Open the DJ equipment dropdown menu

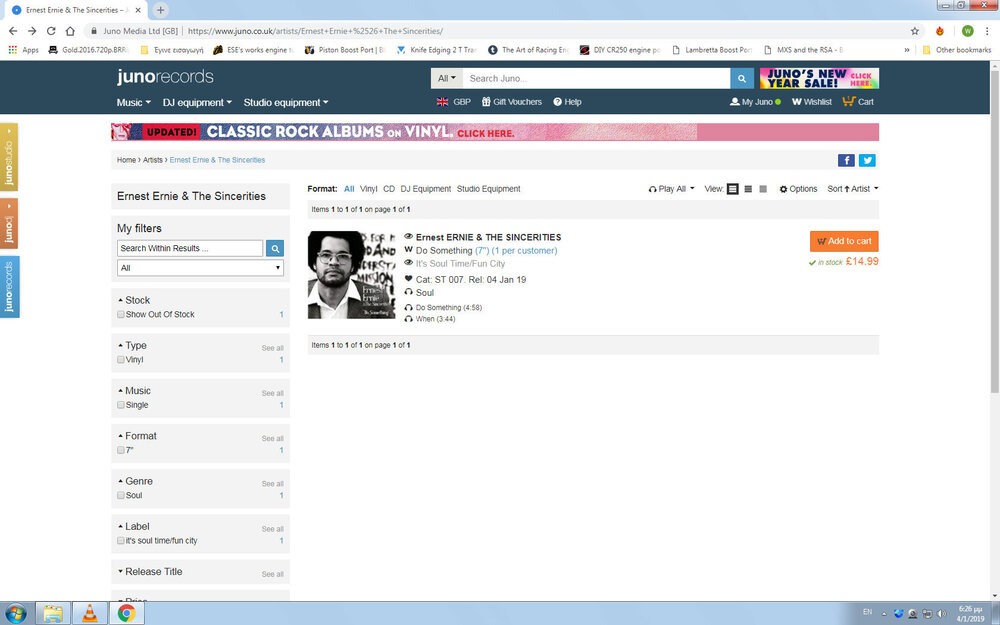[197, 102]
